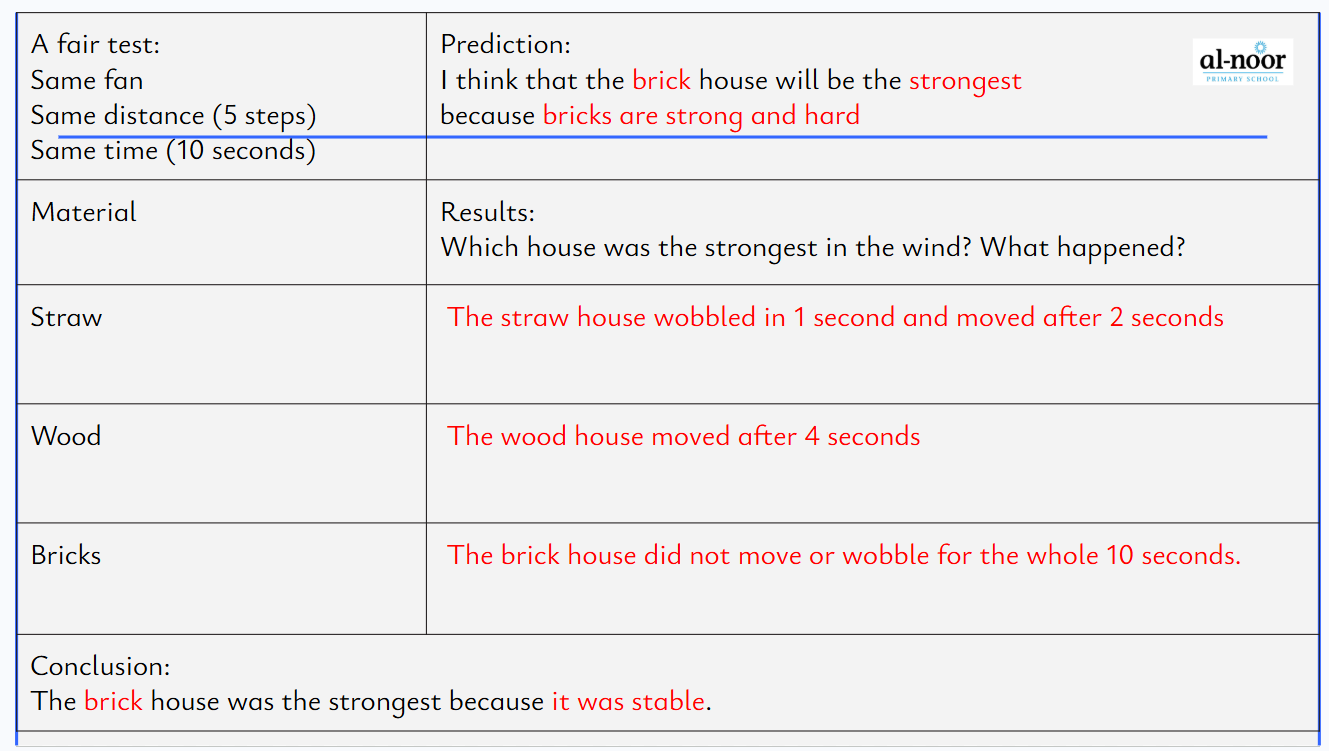Click the 'Prediction:' heading
The height and width of the screenshot is (751, 1329).
click(505, 44)
